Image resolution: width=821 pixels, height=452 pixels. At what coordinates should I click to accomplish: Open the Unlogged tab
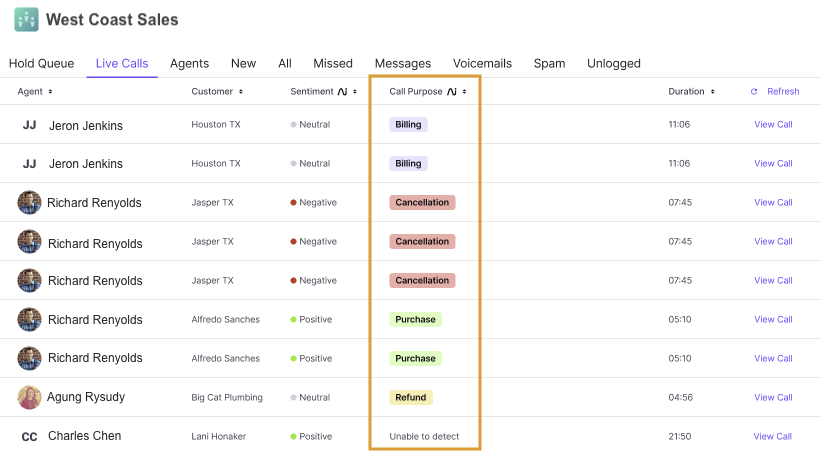[x=614, y=63]
